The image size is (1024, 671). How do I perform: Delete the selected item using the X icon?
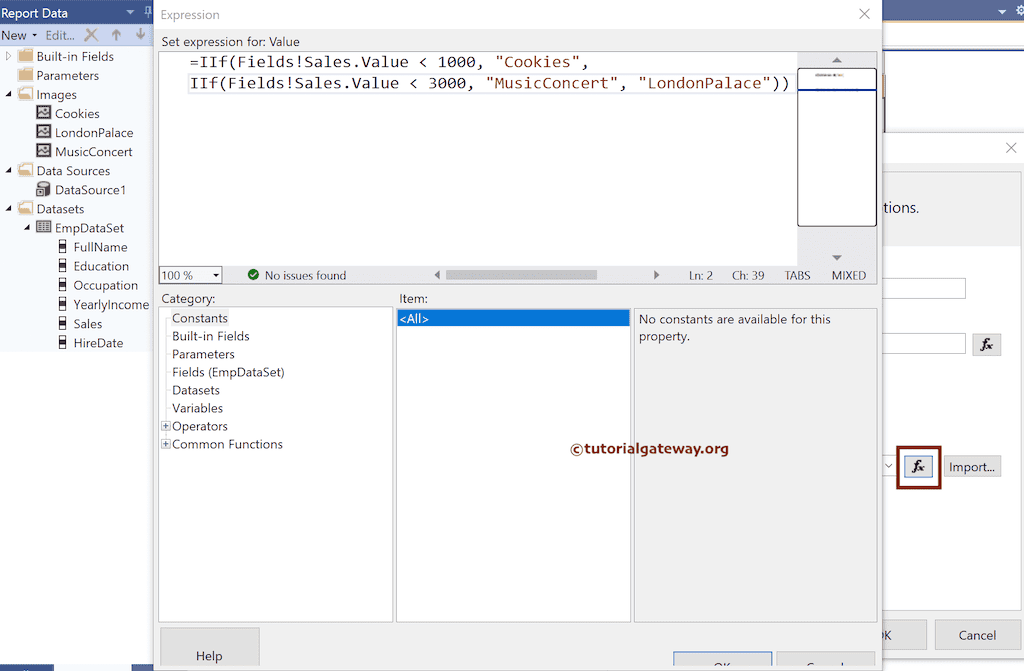point(90,34)
